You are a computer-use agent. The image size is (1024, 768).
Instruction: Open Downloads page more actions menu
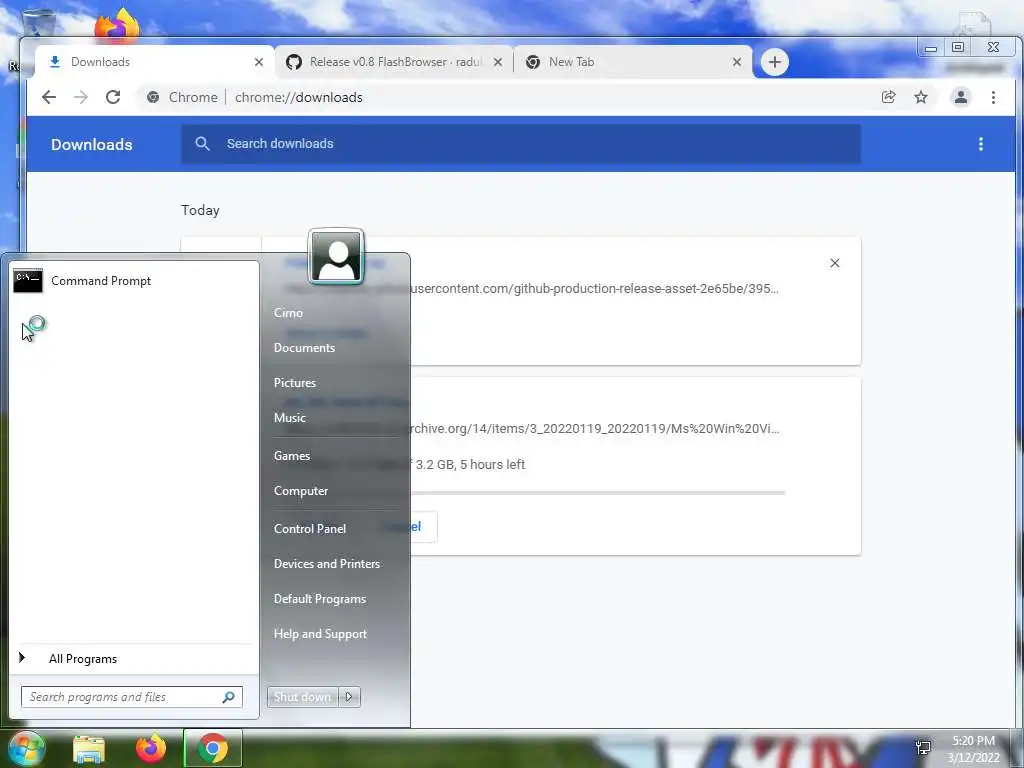pyautogui.click(x=980, y=144)
